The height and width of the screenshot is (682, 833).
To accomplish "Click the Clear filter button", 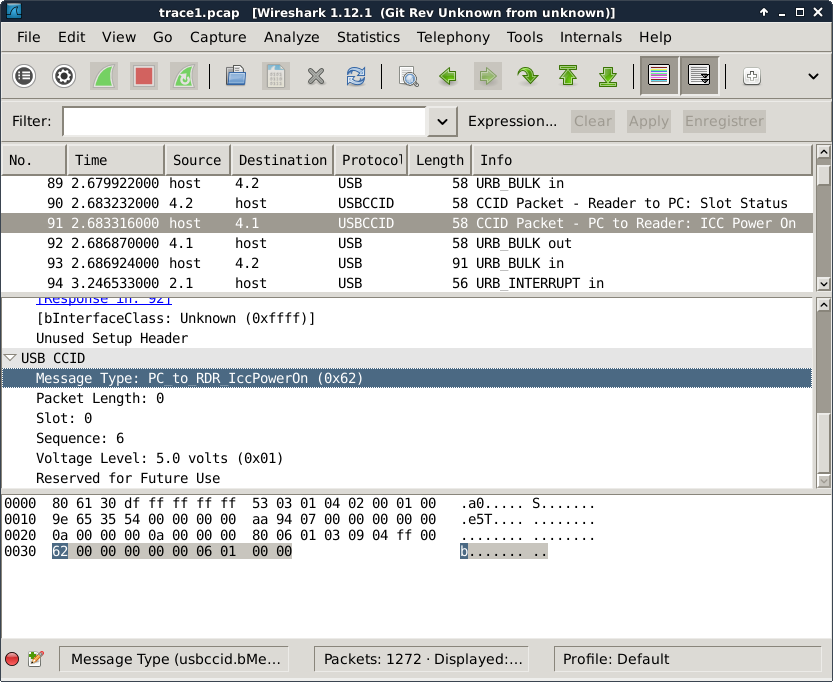I will pyautogui.click(x=593, y=121).
